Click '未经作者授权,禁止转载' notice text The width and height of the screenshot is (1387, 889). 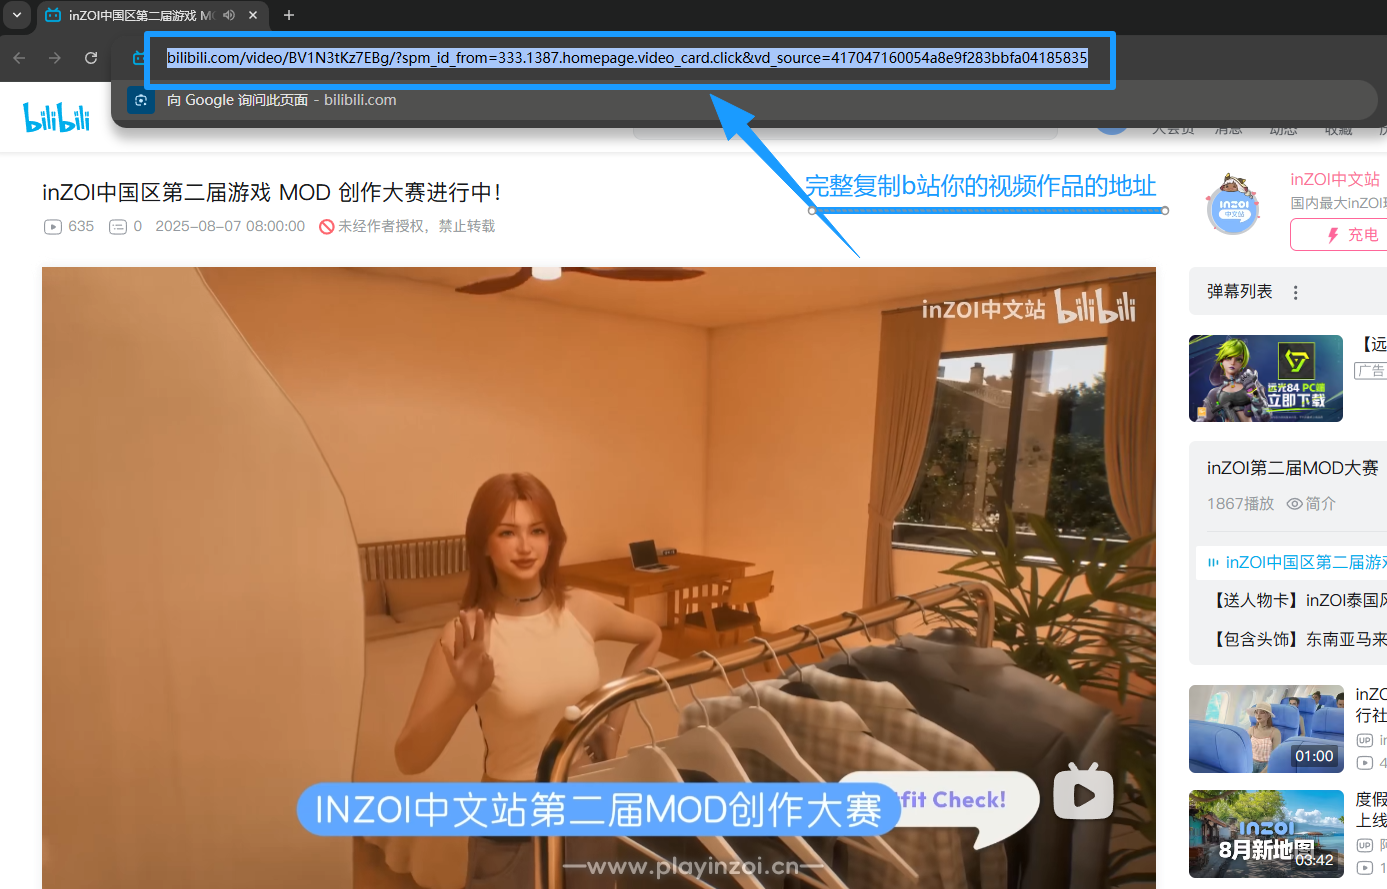(x=417, y=227)
